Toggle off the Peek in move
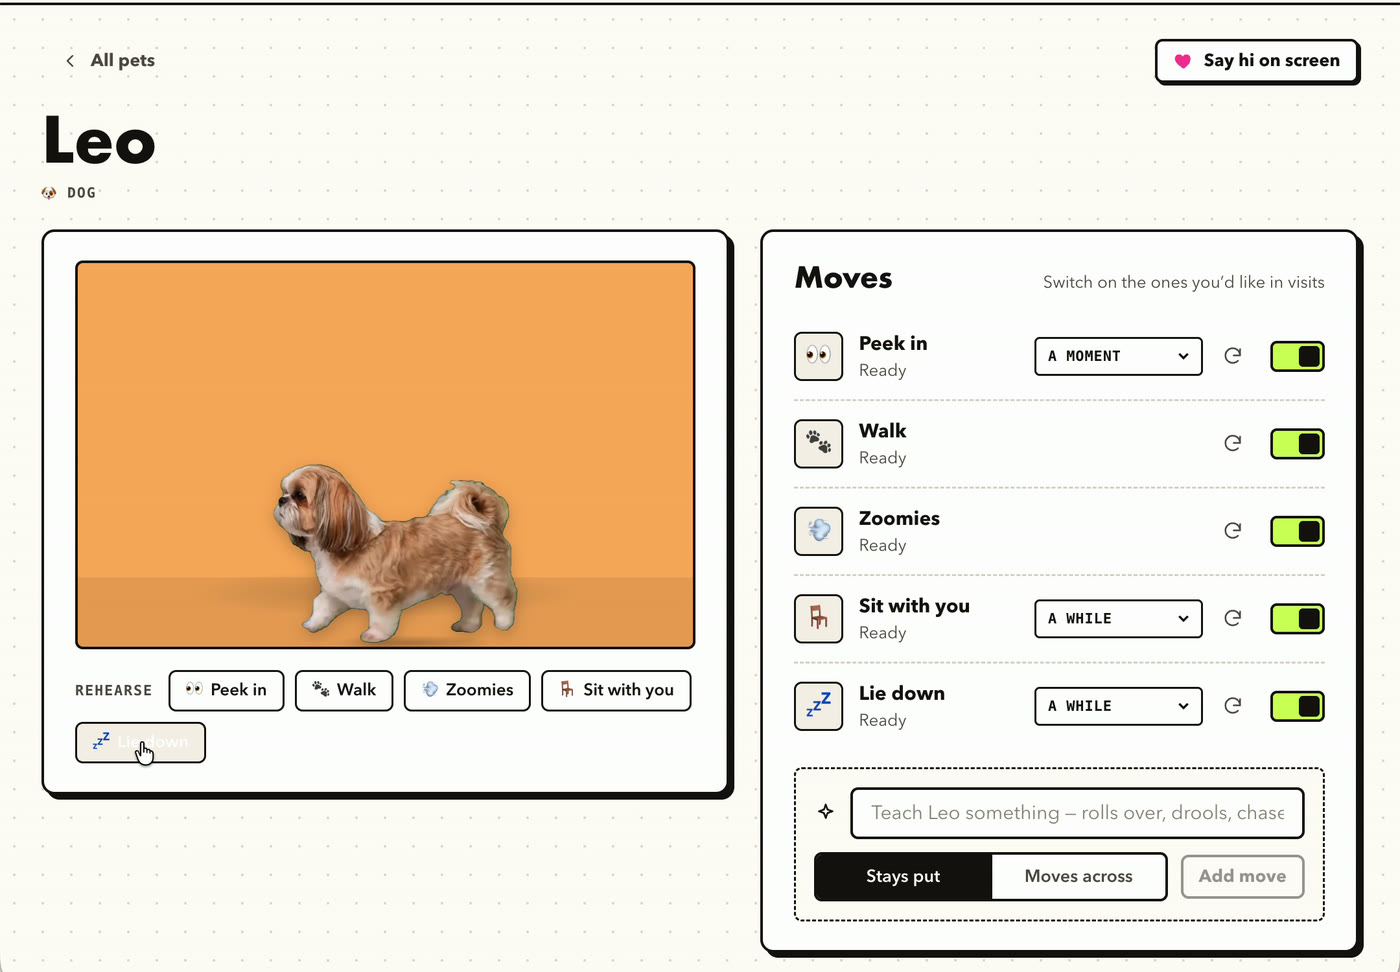 point(1297,356)
